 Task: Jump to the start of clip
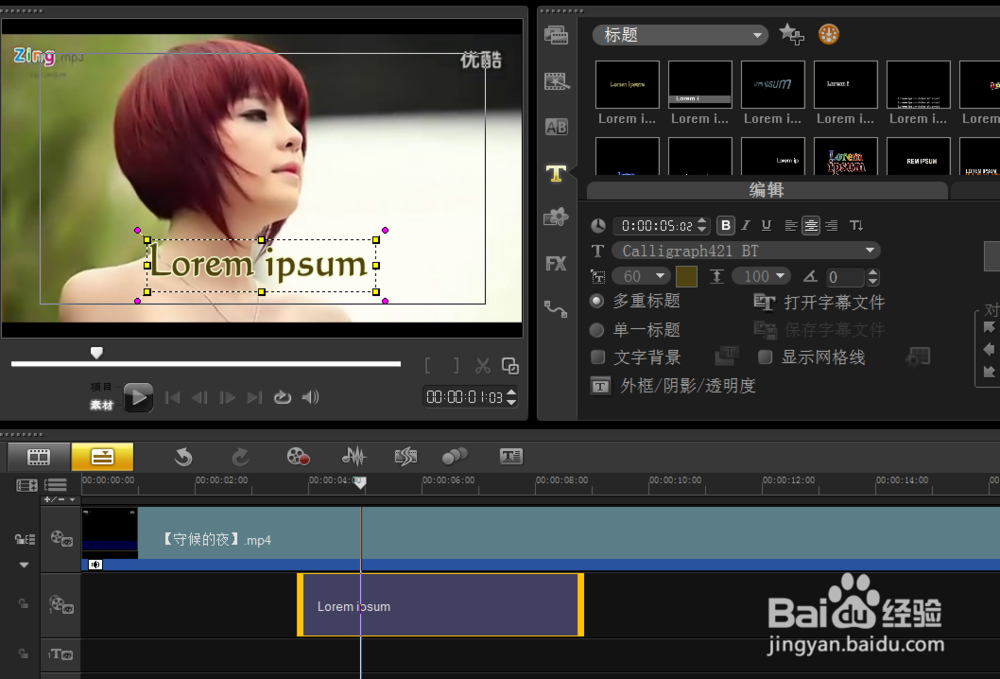[x=172, y=398]
